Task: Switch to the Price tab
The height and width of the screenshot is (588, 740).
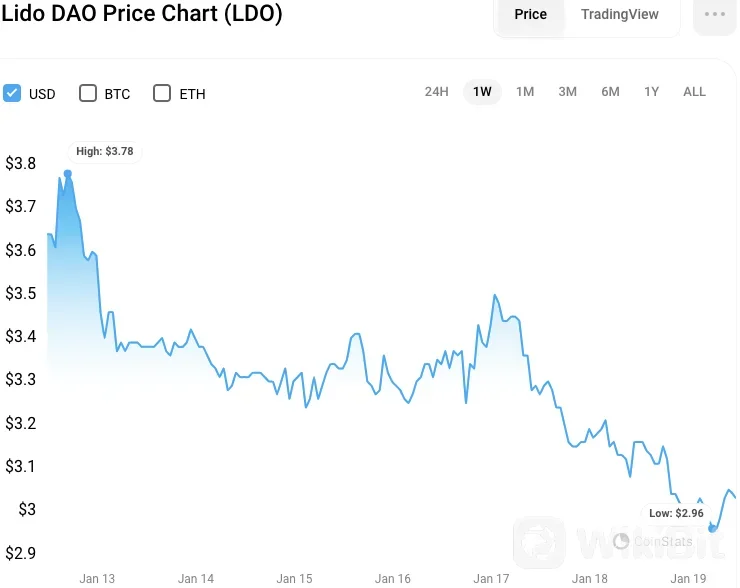Action: tap(530, 14)
